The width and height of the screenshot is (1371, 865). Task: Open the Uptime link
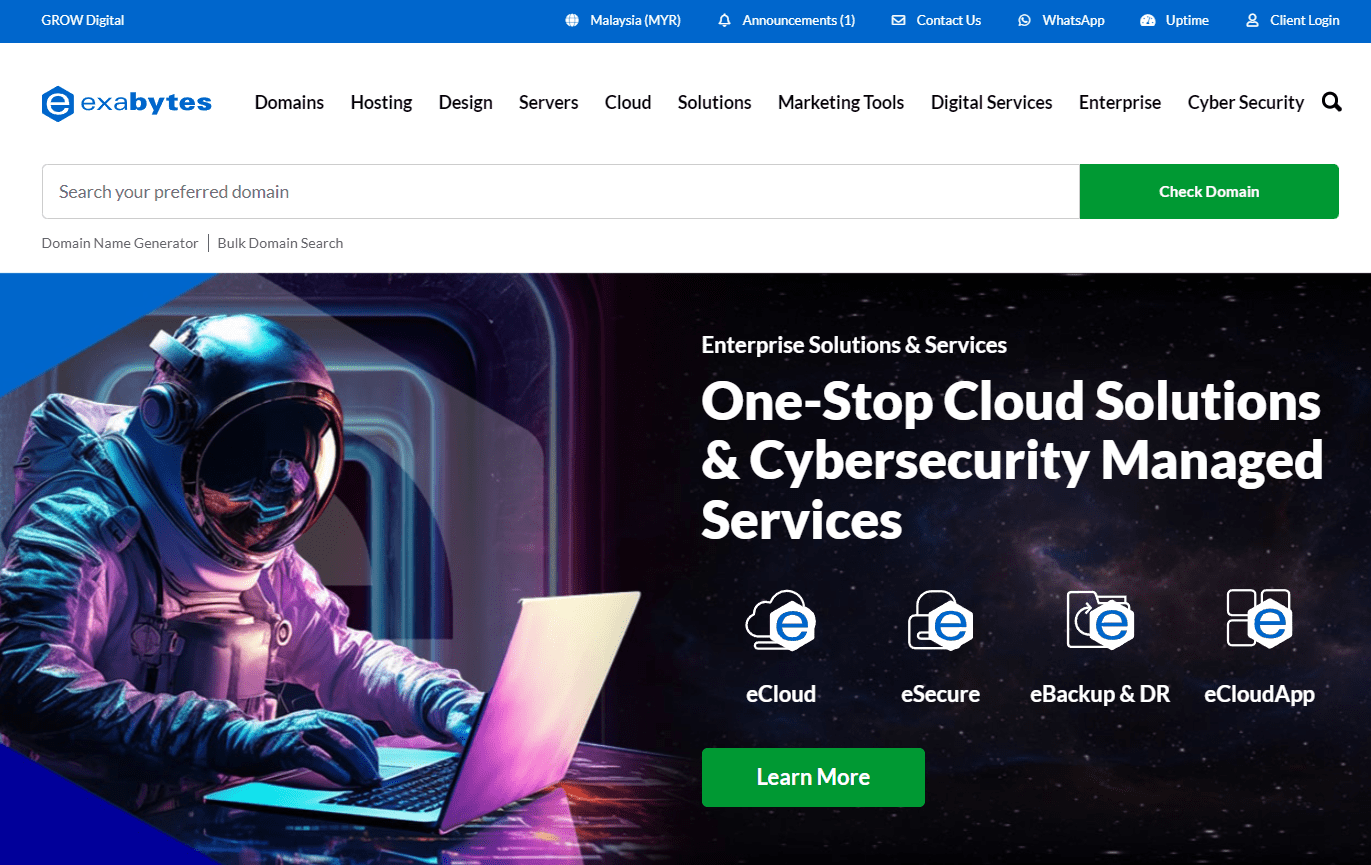(1187, 20)
